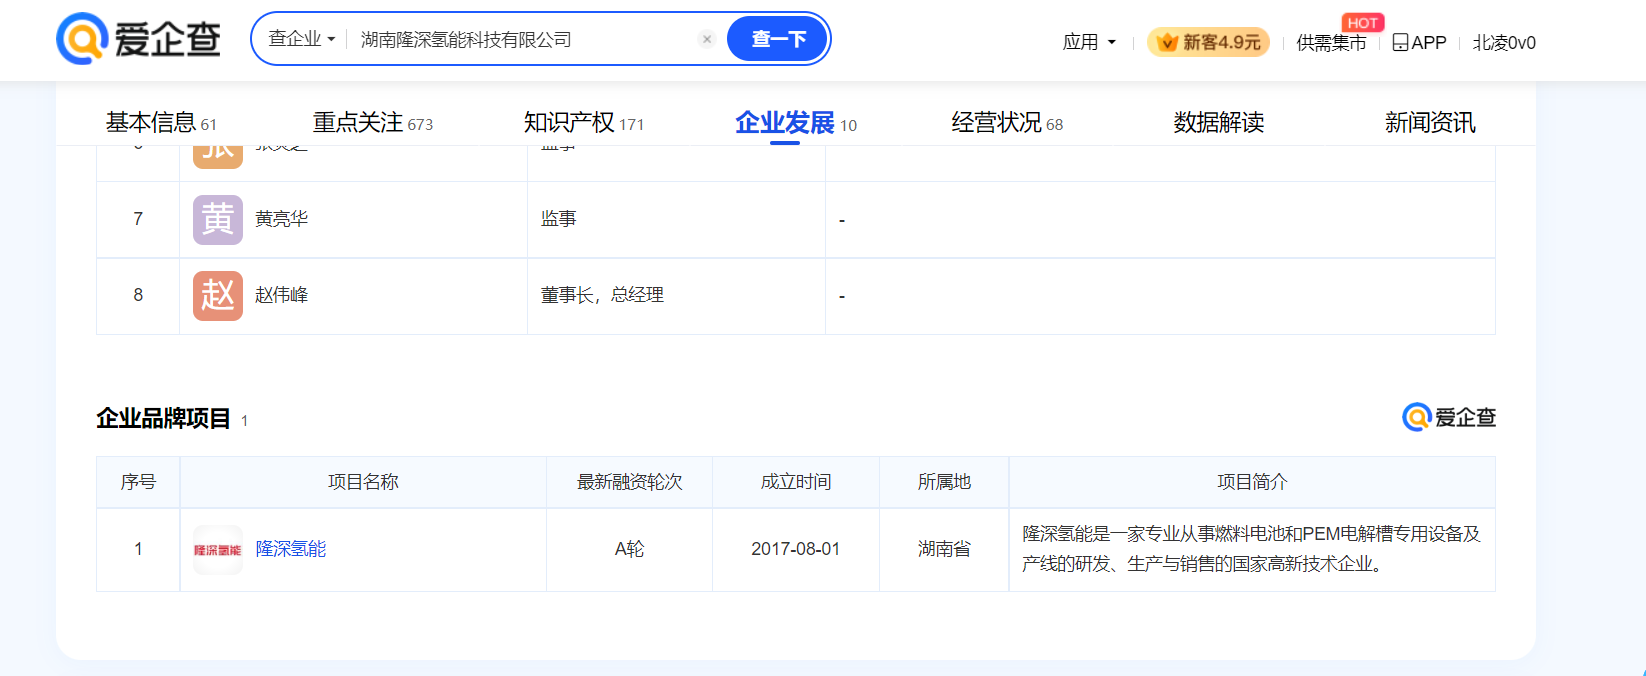Click the 新客4.9元 promotion badge

(x=1209, y=42)
